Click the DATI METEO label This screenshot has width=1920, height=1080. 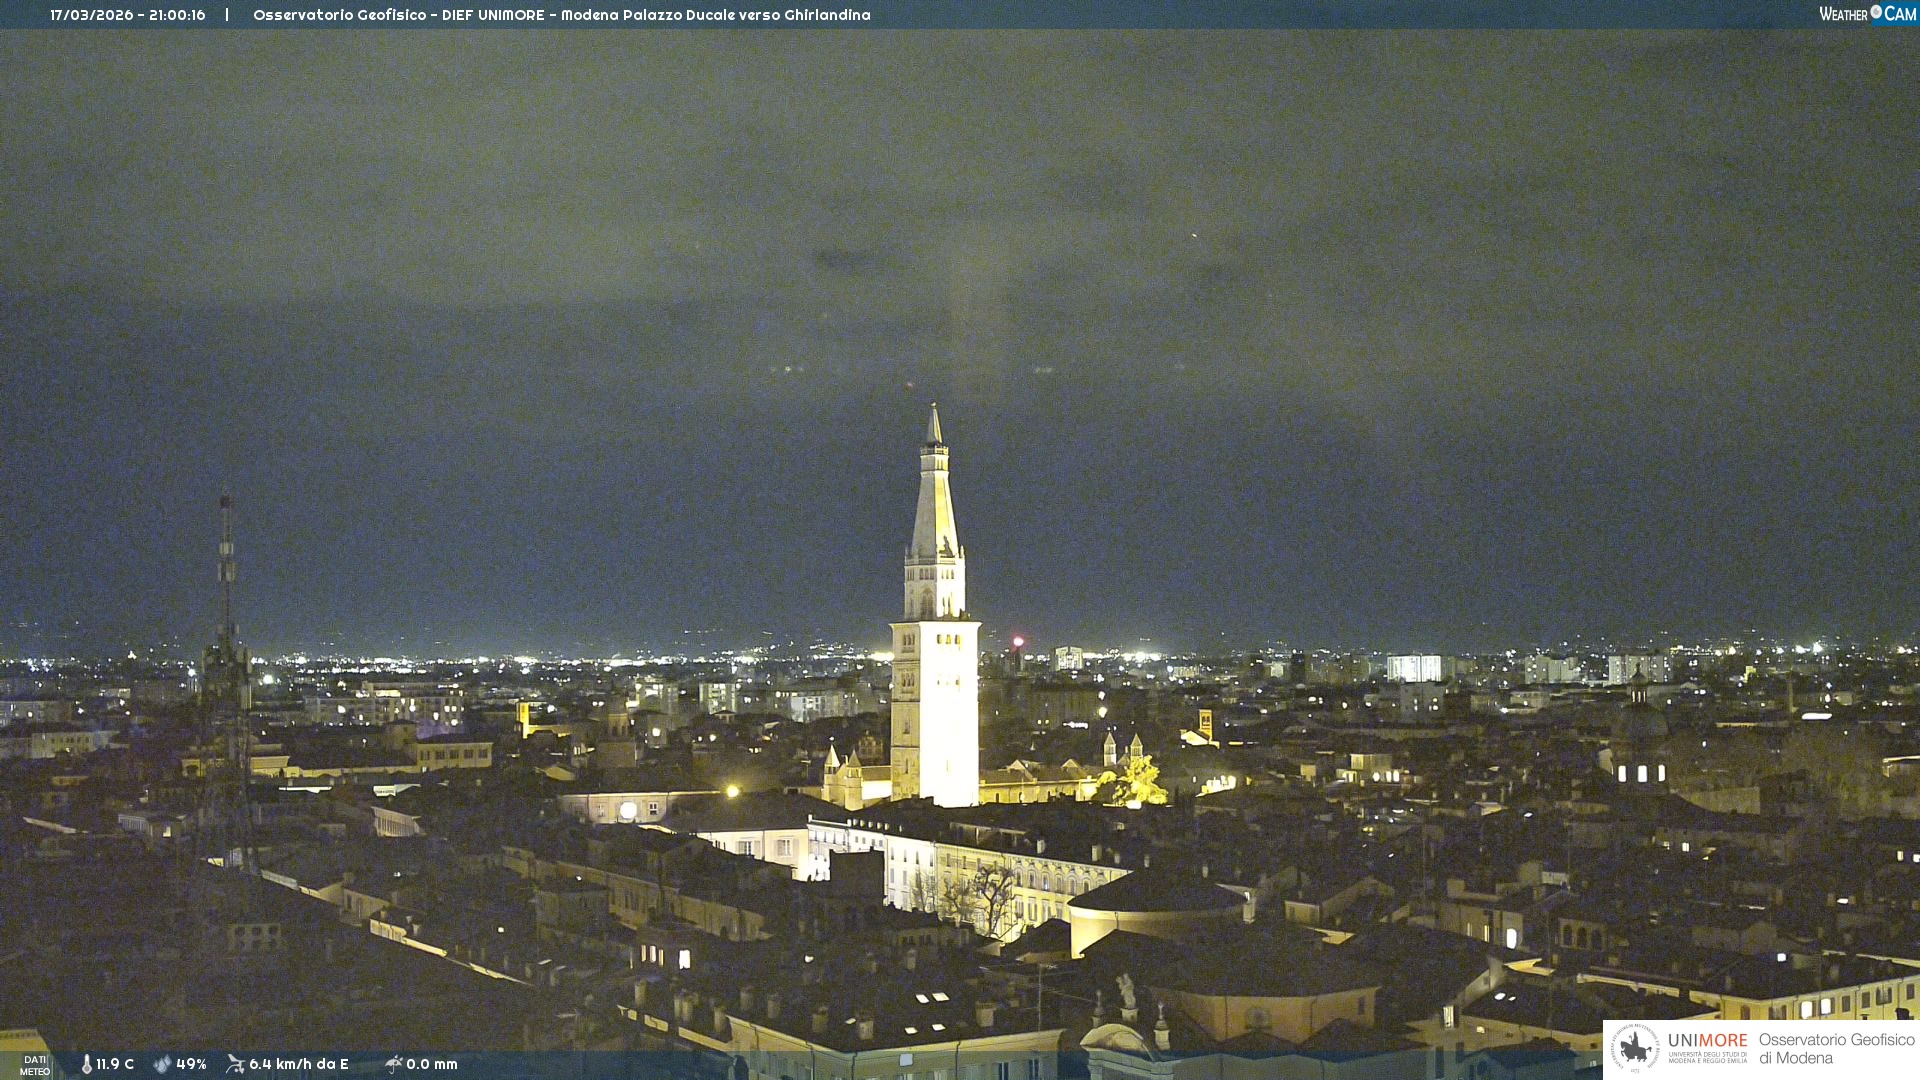35,1066
